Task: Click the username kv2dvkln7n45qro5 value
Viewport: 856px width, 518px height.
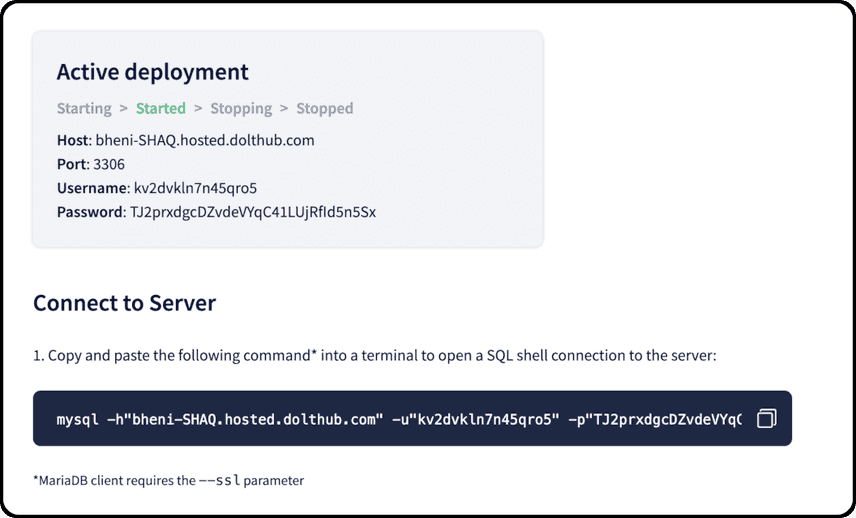Action: click(195, 188)
